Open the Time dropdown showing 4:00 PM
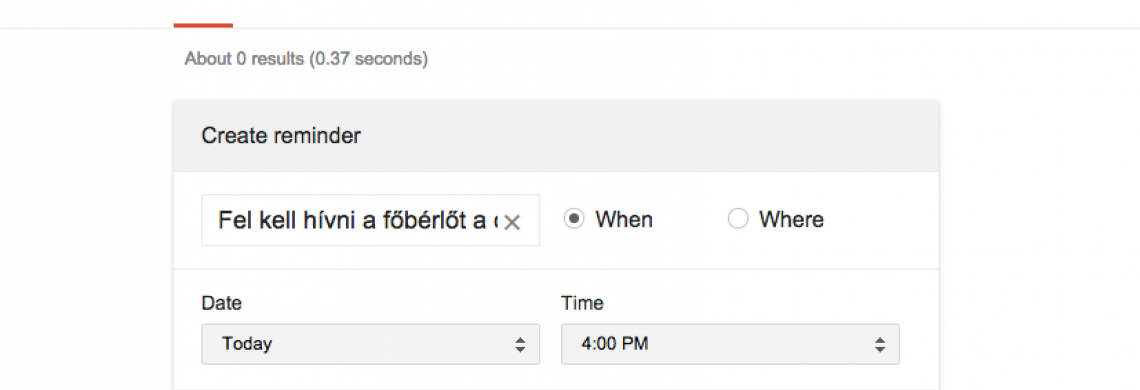Screen dimensions: 1140x390 pos(730,344)
